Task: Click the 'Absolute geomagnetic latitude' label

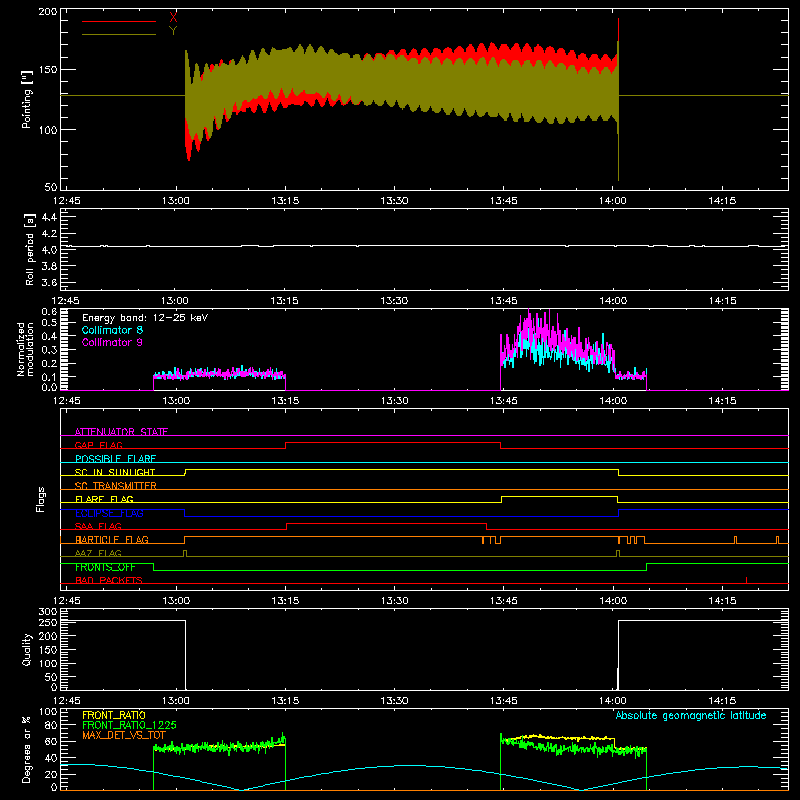Action: pos(691,715)
